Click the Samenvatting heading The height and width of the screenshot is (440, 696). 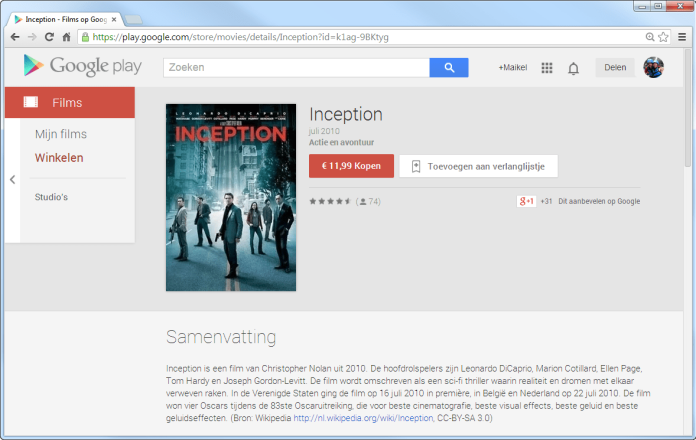click(221, 337)
